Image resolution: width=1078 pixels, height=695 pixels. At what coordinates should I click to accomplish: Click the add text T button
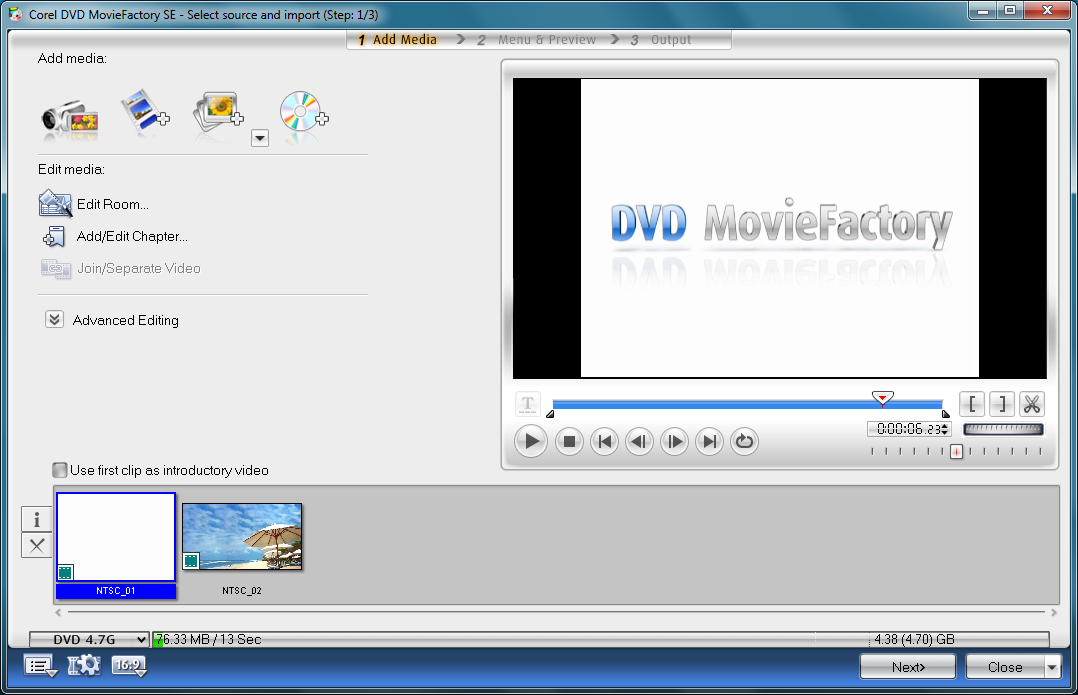point(528,404)
